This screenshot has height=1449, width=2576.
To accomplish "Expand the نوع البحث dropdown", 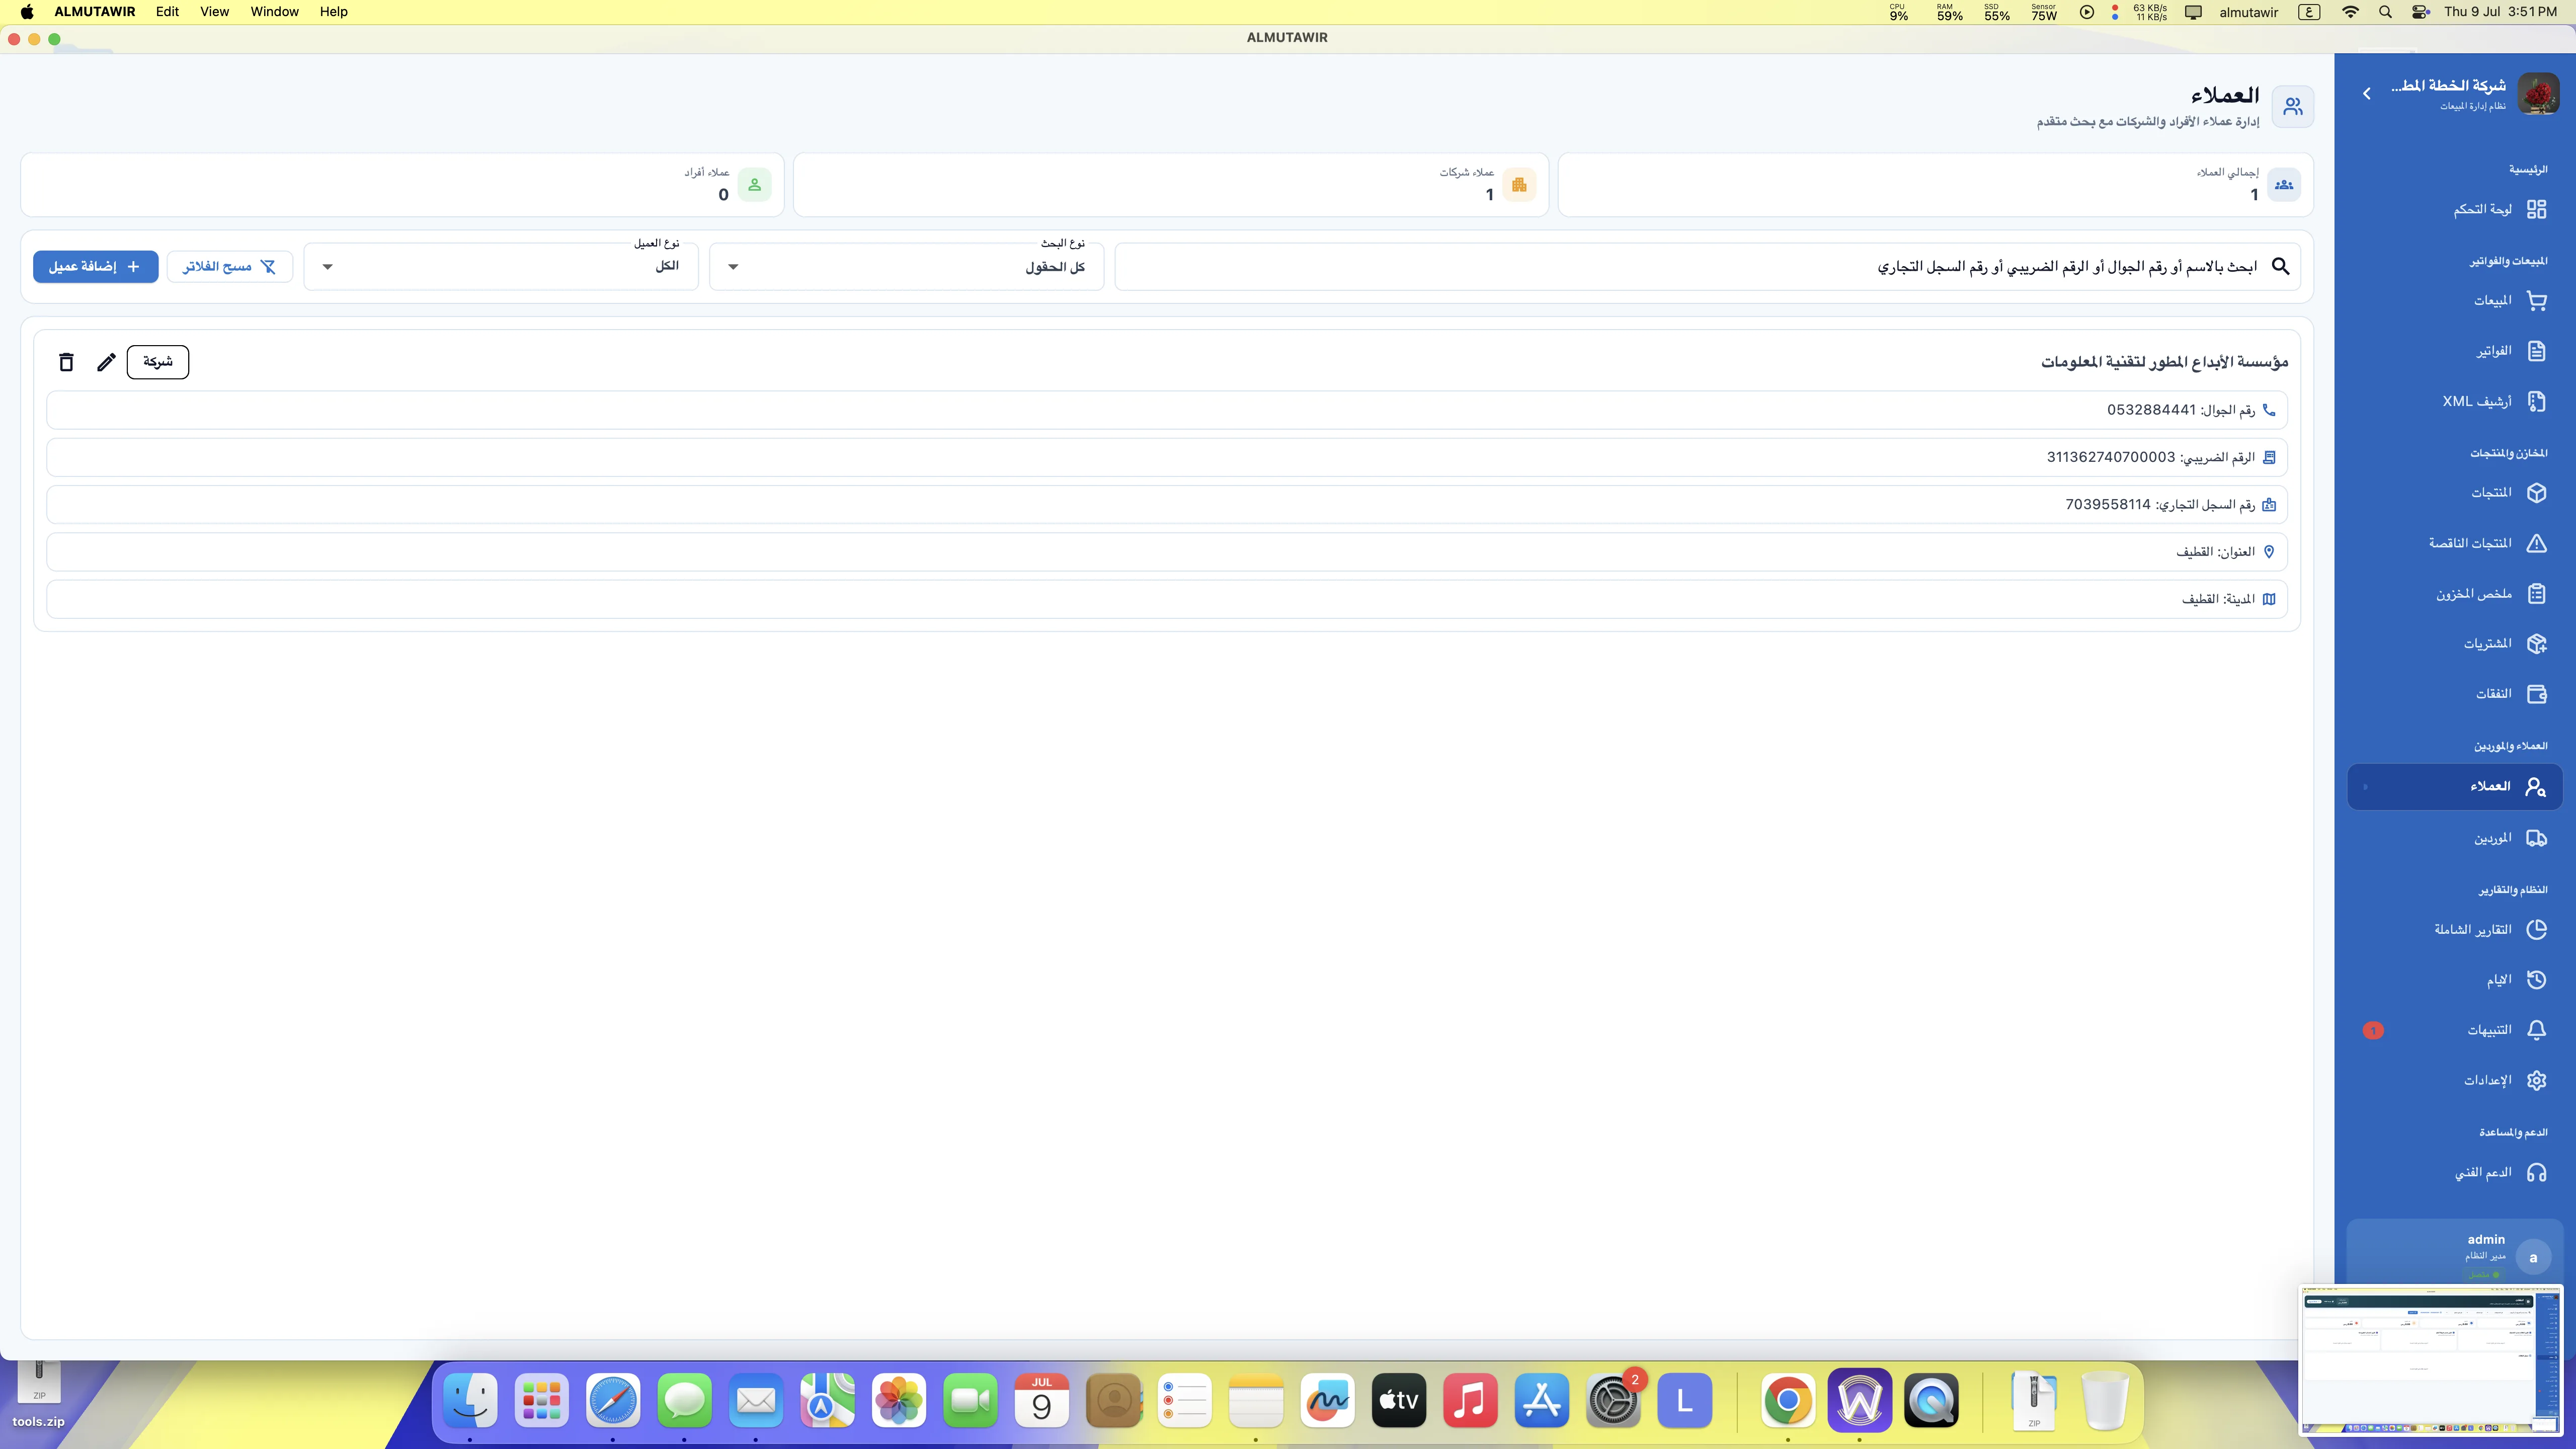I will (906, 267).
